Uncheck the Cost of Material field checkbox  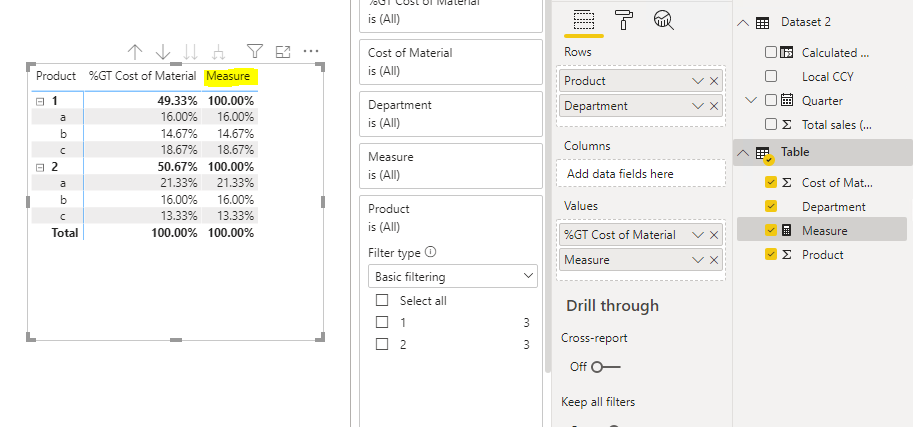(771, 182)
